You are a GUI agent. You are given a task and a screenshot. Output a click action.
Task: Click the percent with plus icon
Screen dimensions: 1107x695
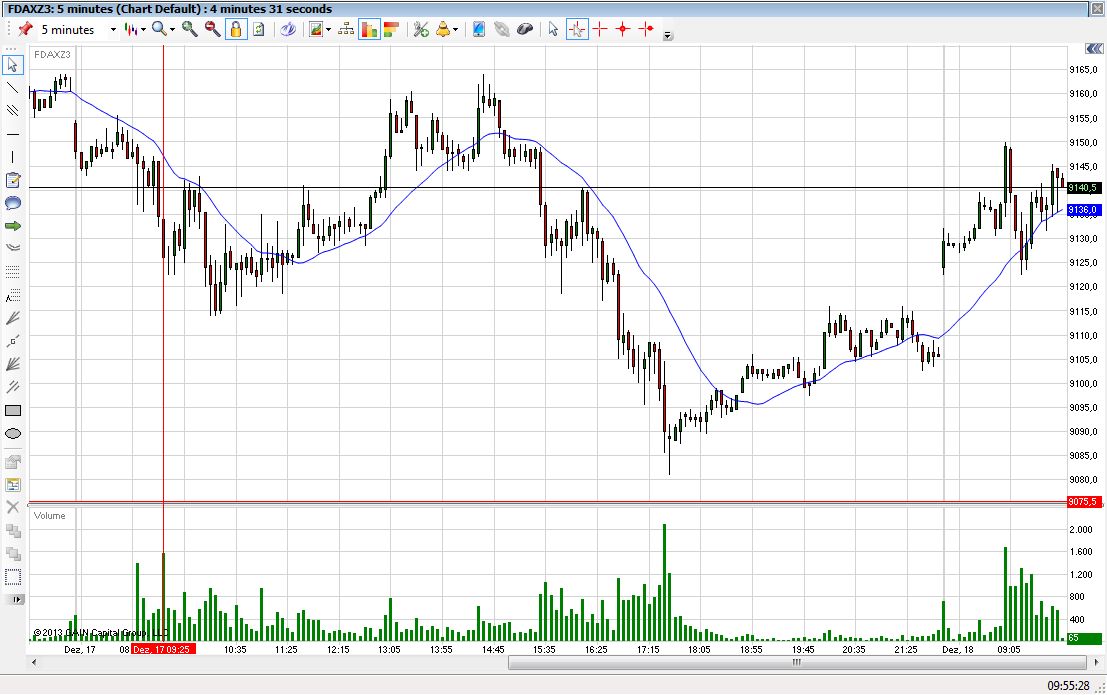(421, 29)
